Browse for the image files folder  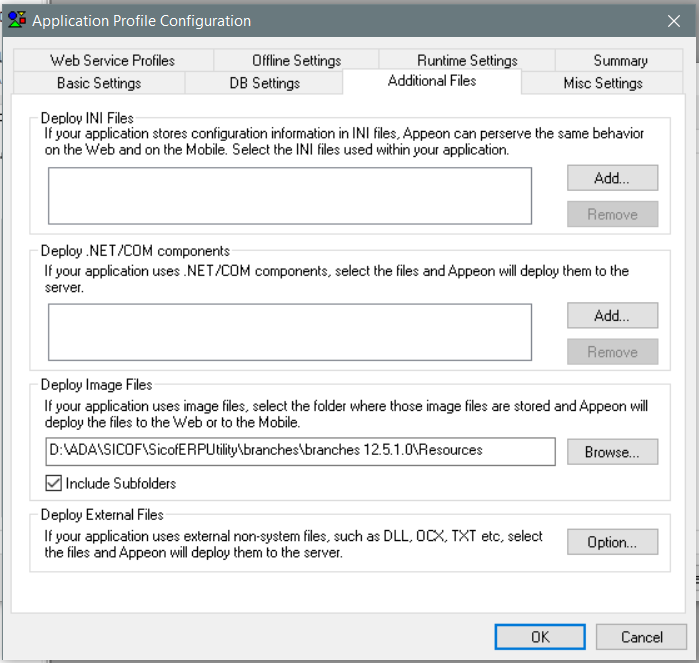pos(612,452)
